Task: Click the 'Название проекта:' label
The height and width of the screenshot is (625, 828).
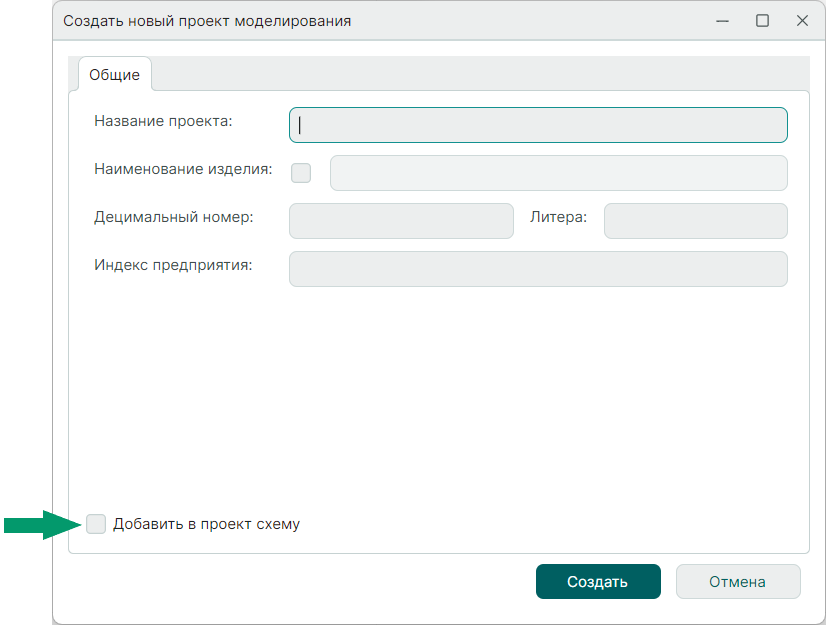Action: tap(163, 121)
